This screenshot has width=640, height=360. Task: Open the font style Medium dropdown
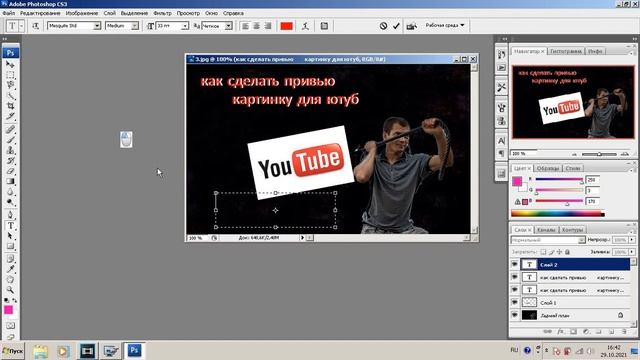point(135,26)
